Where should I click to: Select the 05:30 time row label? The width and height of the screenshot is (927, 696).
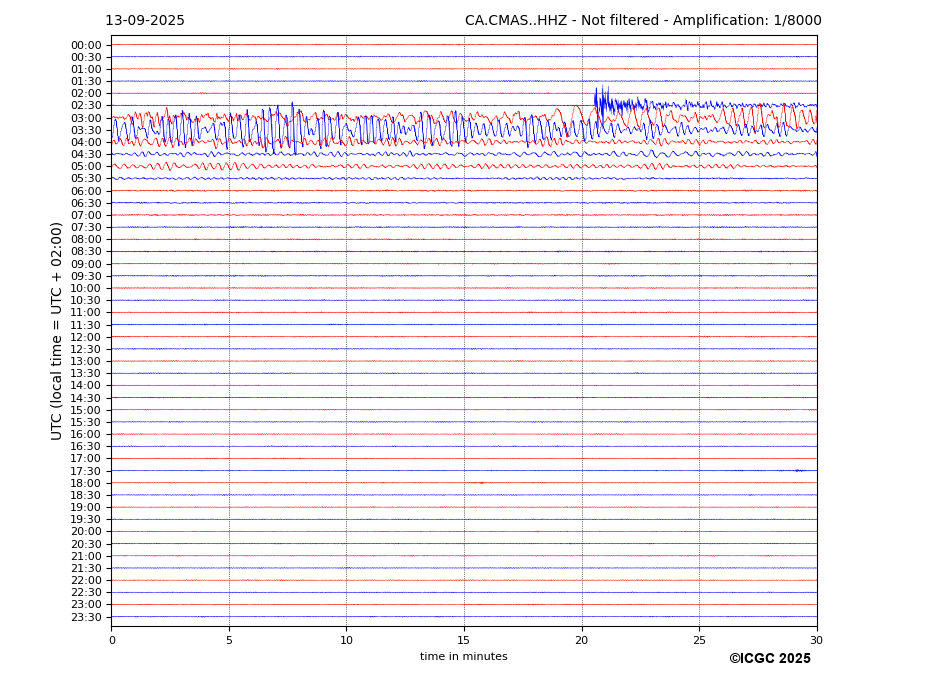pyautogui.click(x=86, y=179)
